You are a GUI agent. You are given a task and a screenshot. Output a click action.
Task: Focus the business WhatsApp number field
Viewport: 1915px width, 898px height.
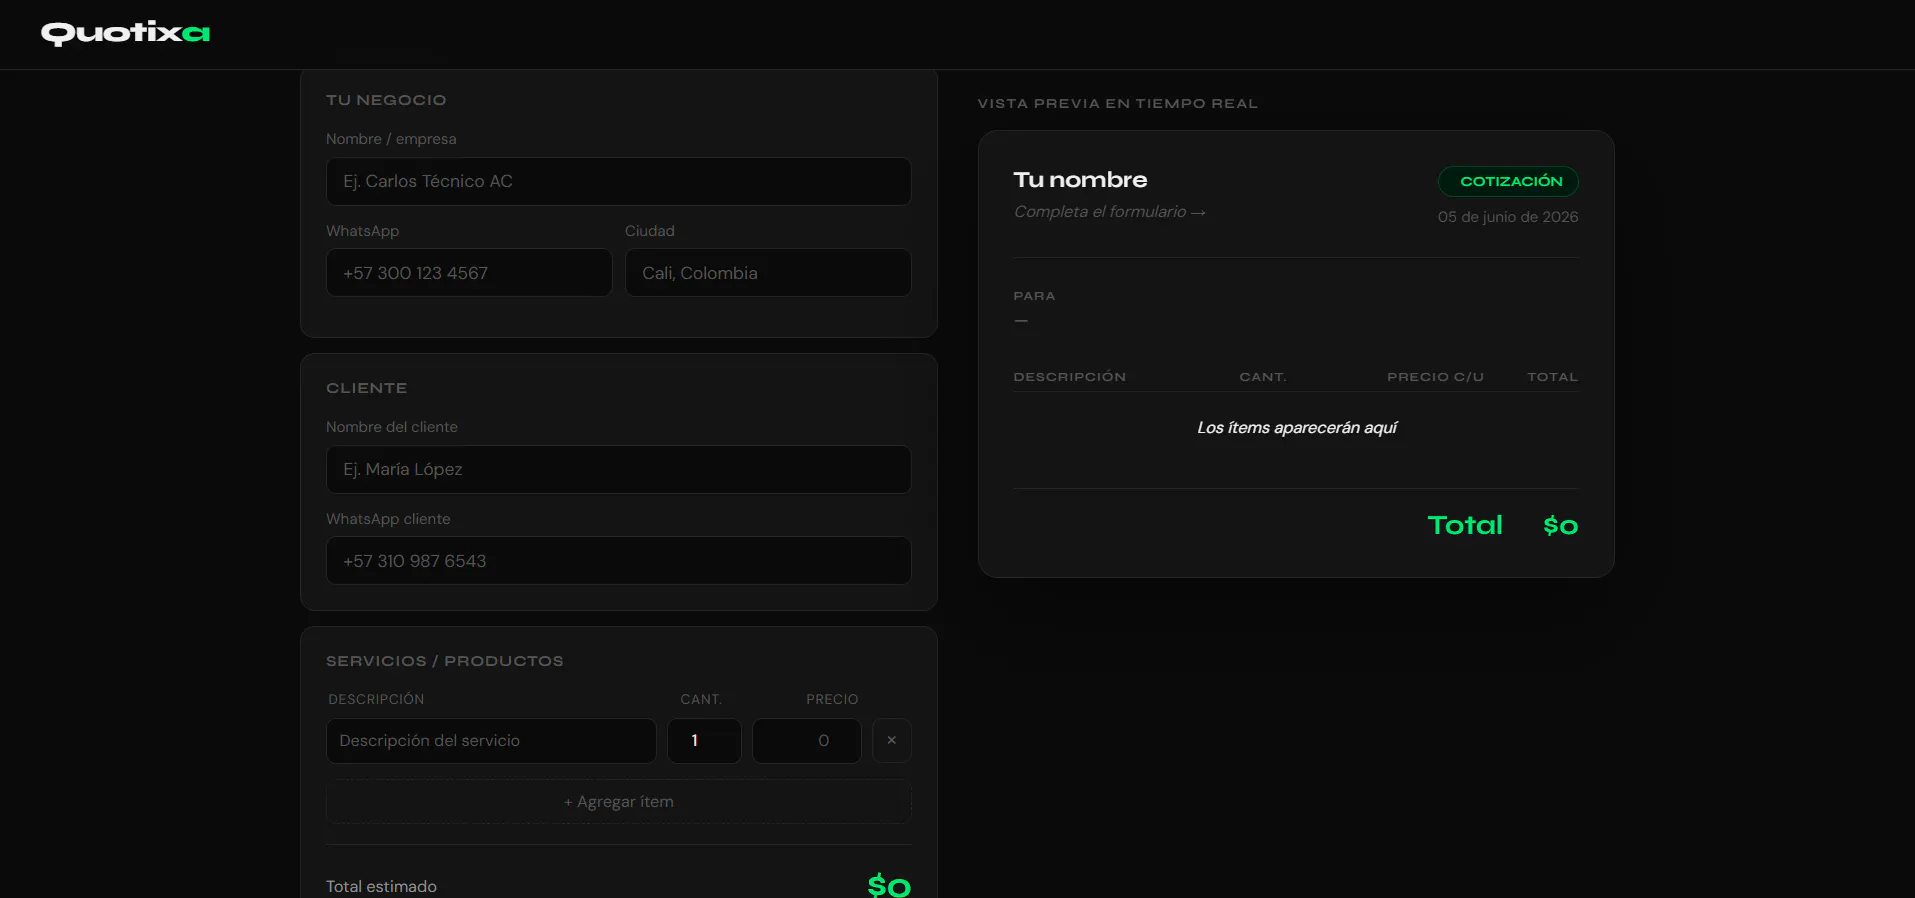[468, 273]
